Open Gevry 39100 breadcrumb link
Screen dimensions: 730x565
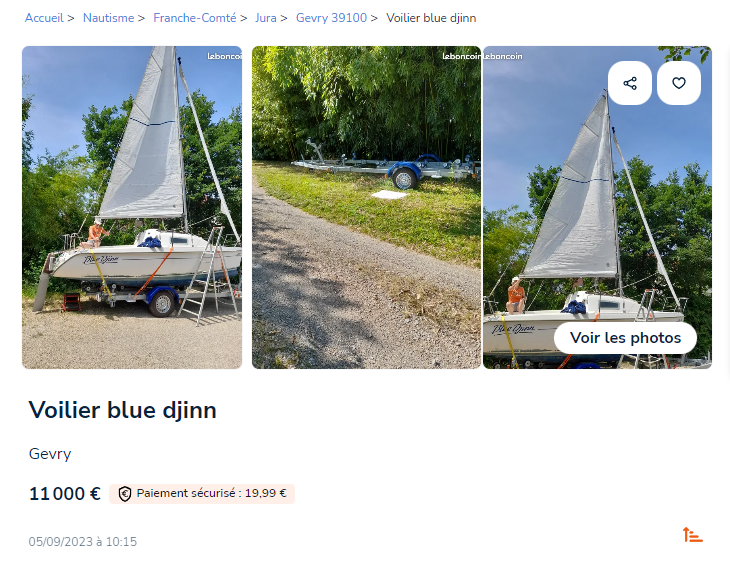coord(331,18)
